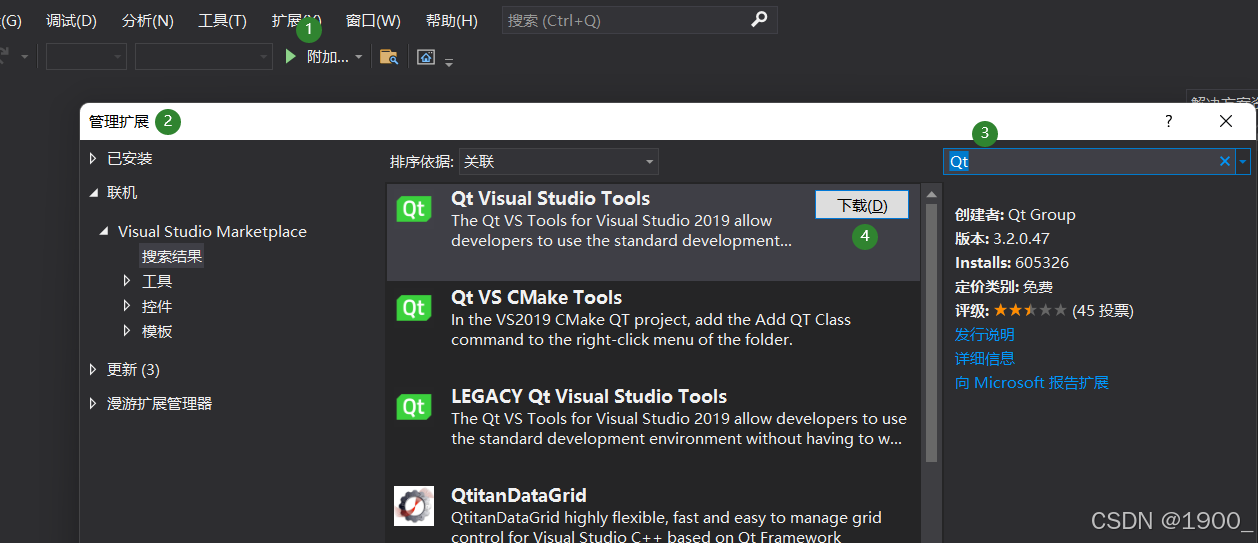The image size is (1258, 543).
Task: Click the 版本: 3.2.0.47 text
Action: pos(1002,238)
